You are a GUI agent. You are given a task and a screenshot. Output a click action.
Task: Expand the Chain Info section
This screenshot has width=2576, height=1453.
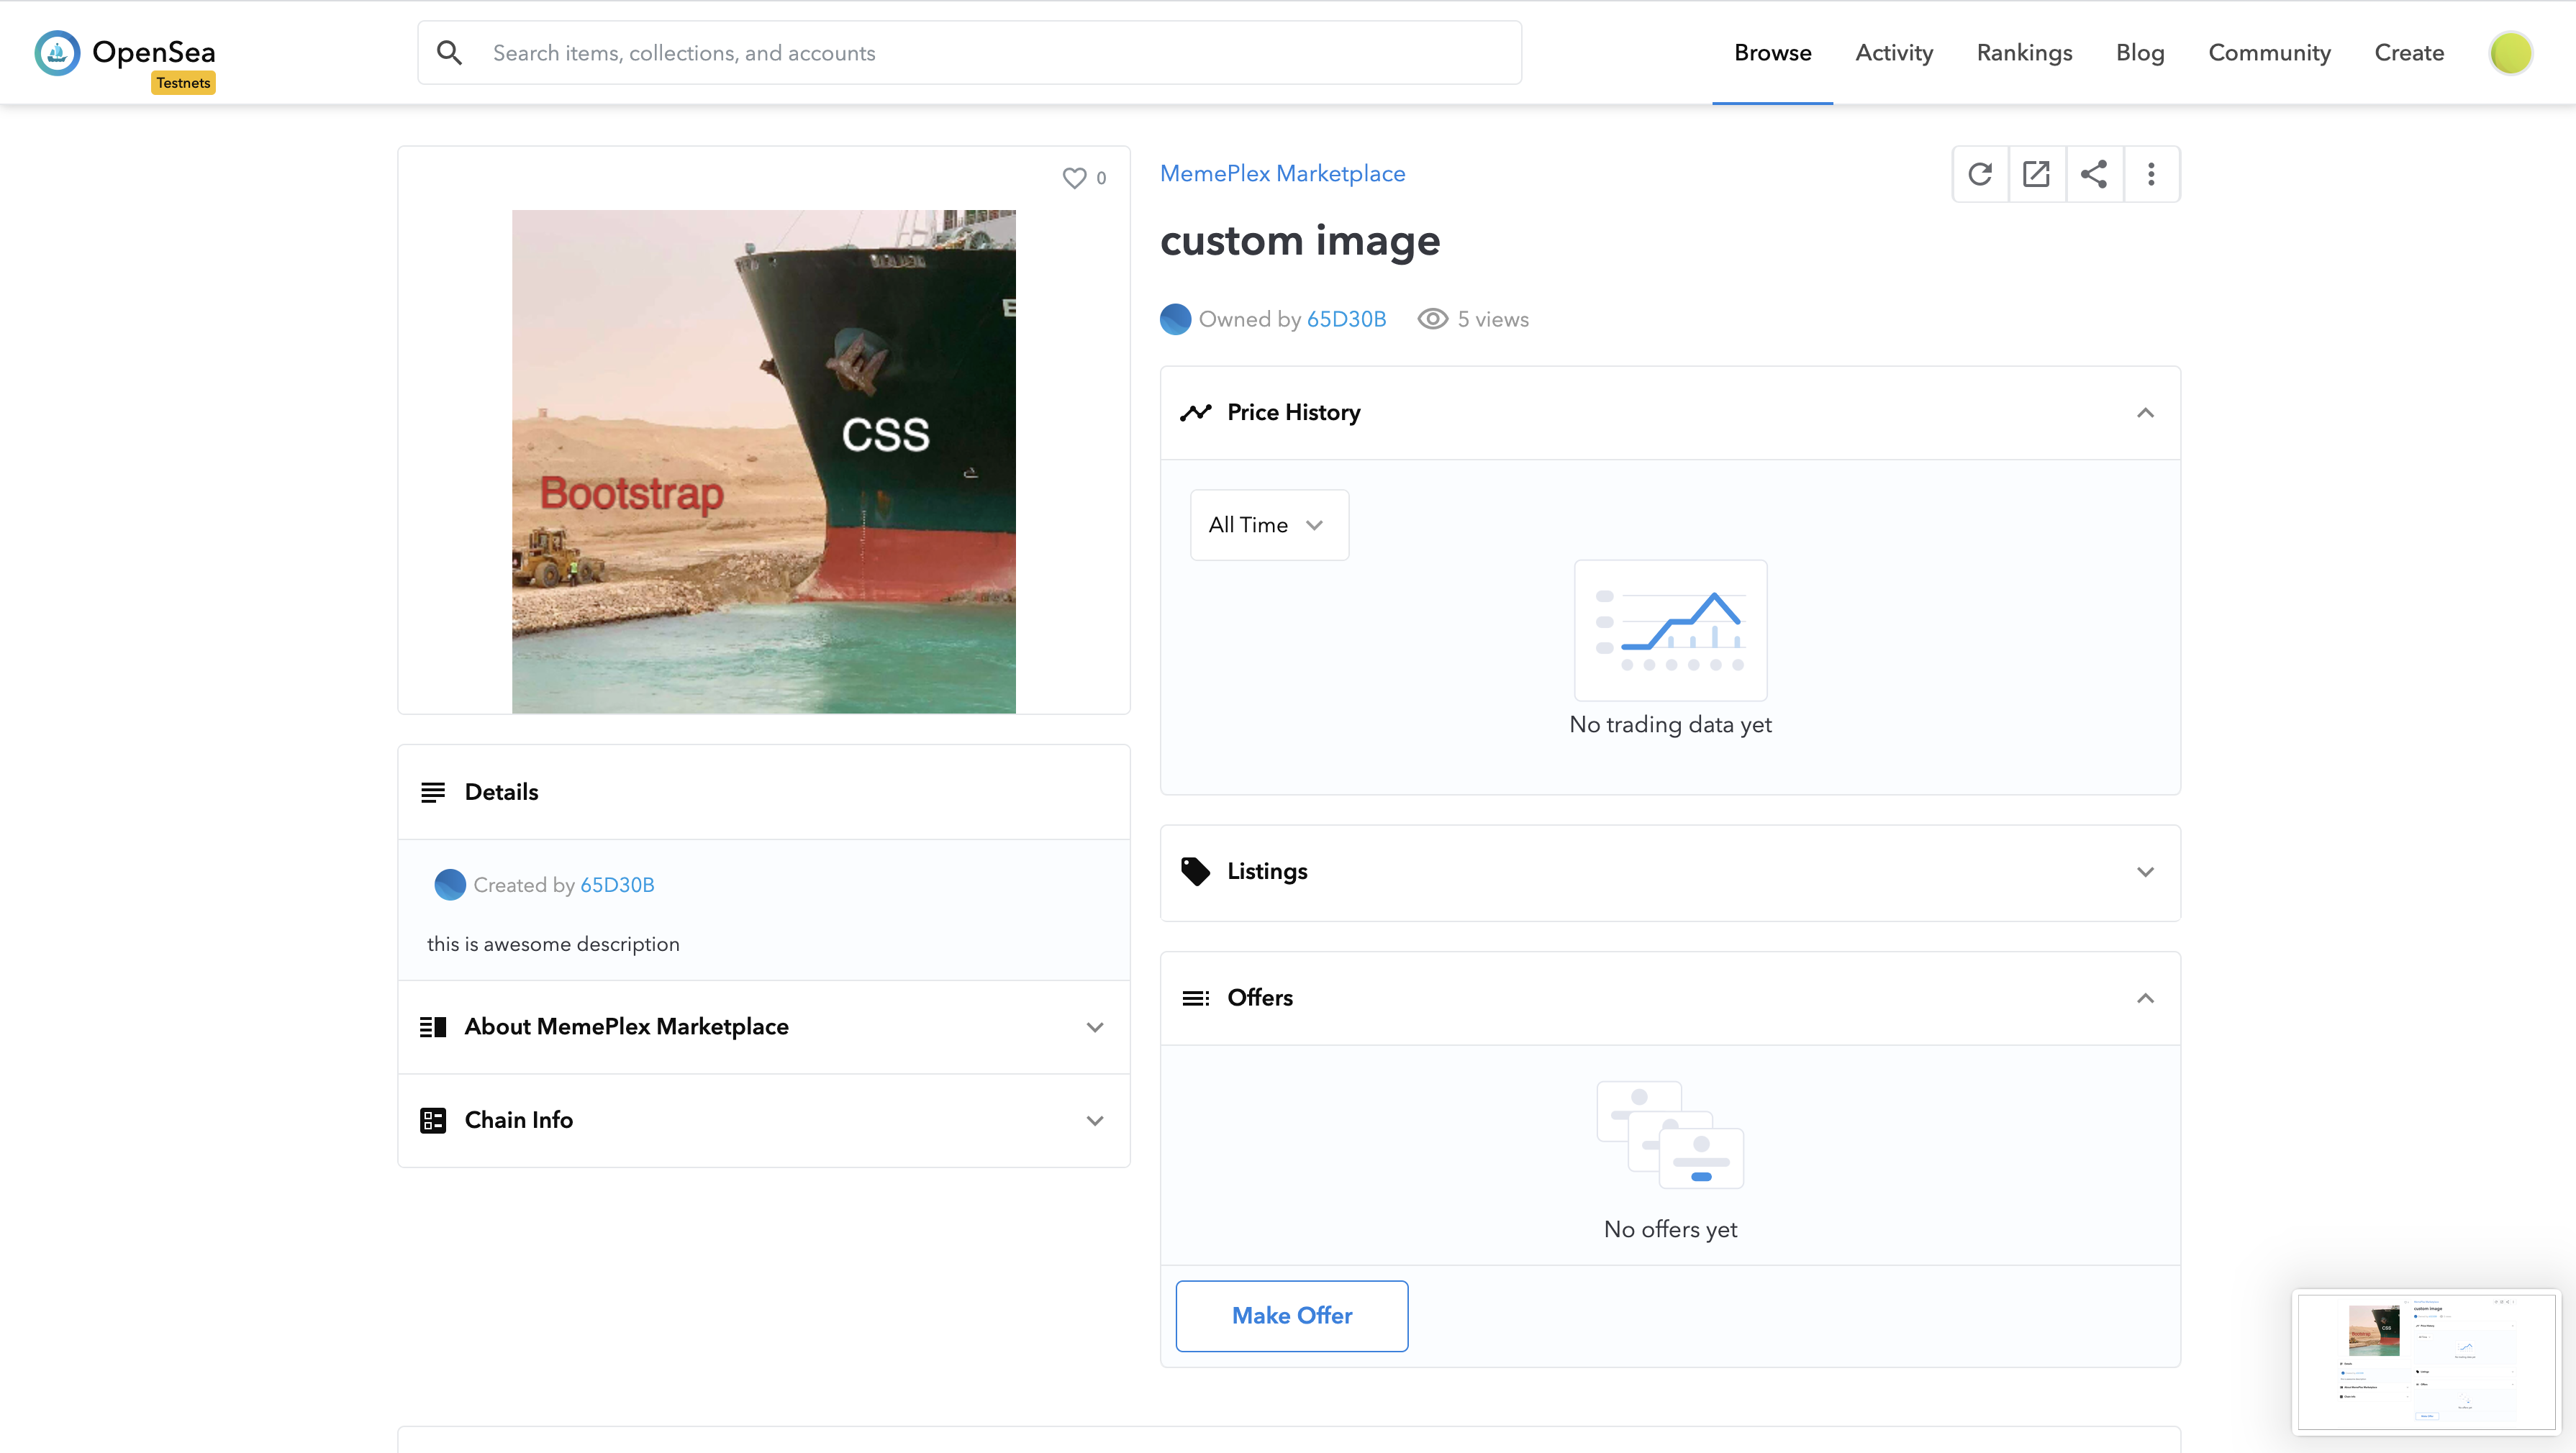[1095, 1120]
